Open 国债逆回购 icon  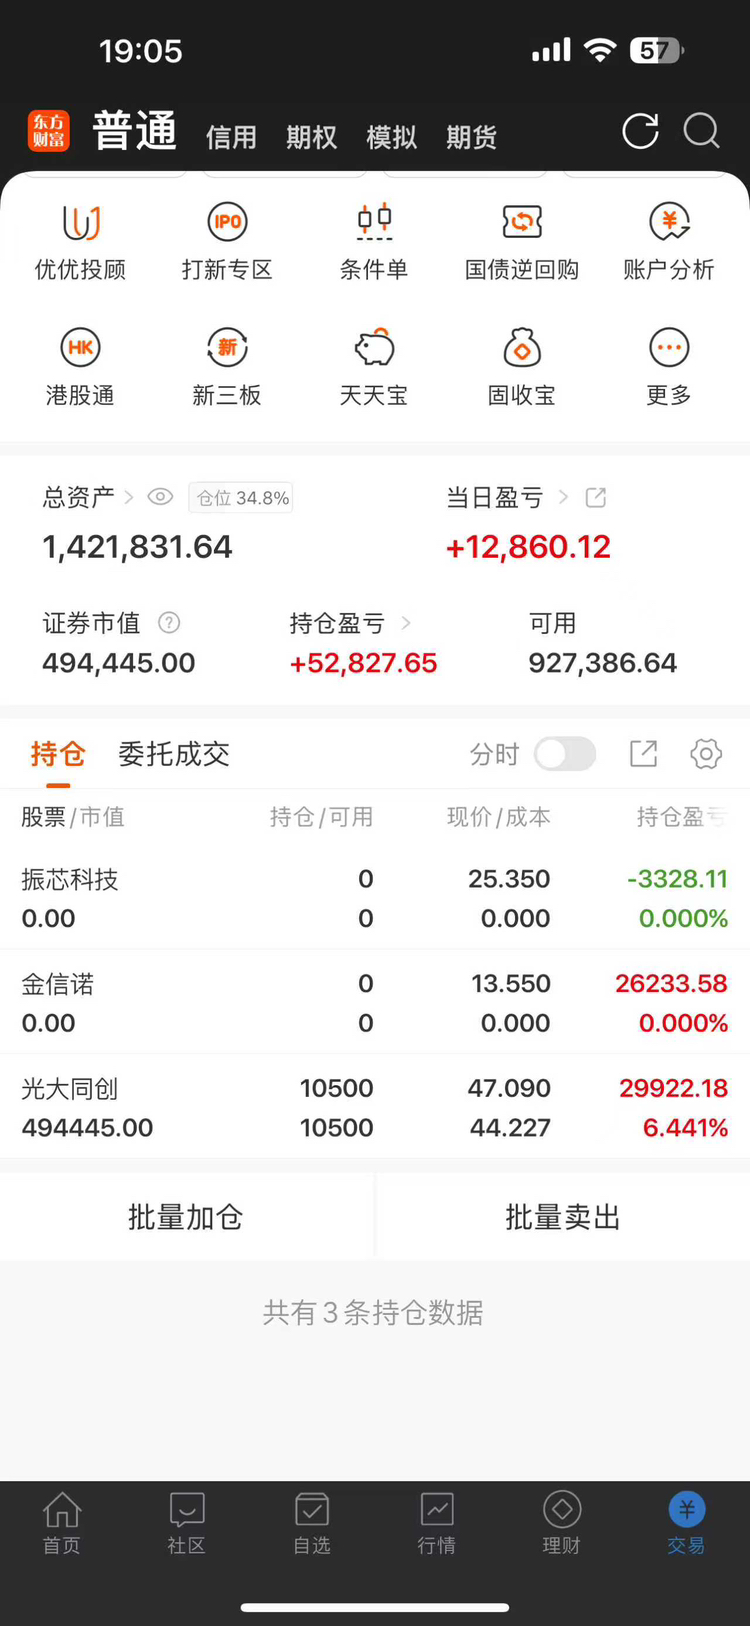coord(522,222)
